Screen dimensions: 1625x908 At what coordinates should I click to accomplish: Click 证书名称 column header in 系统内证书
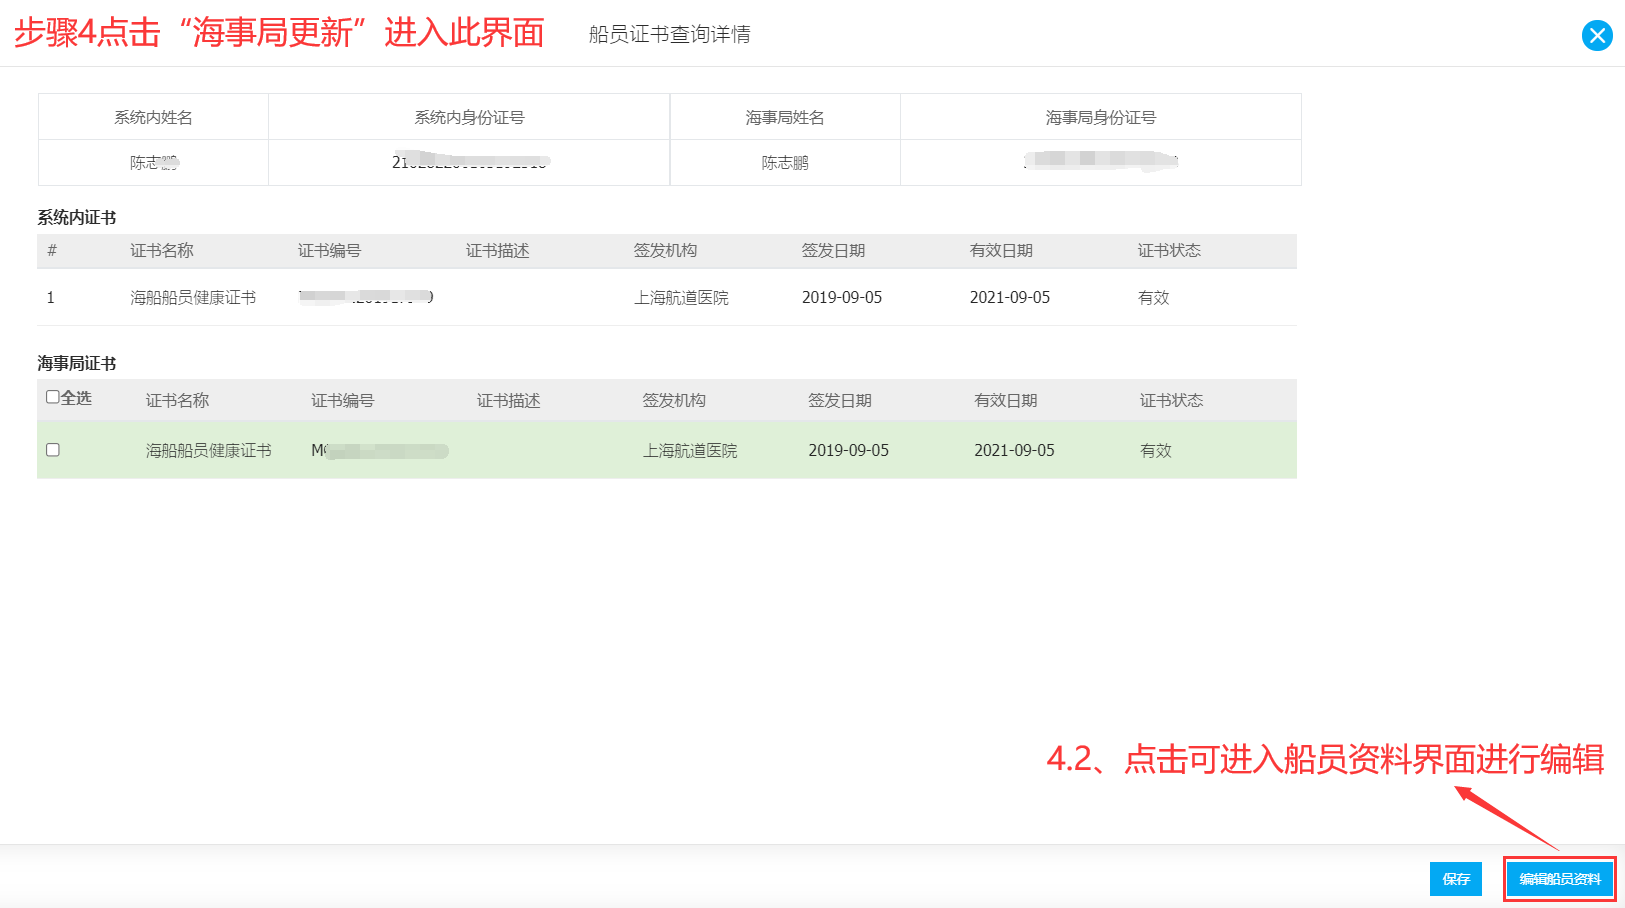(162, 250)
